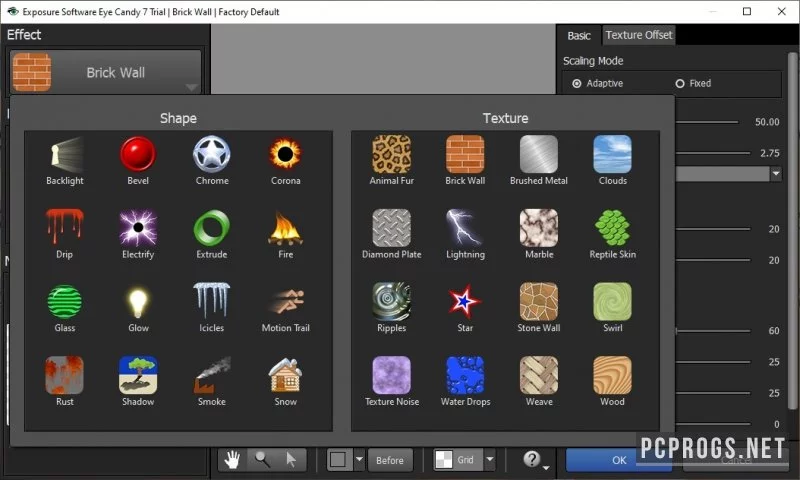Choose the Rust effect
This screenshot has height=480, width=800.
point(65,375)
